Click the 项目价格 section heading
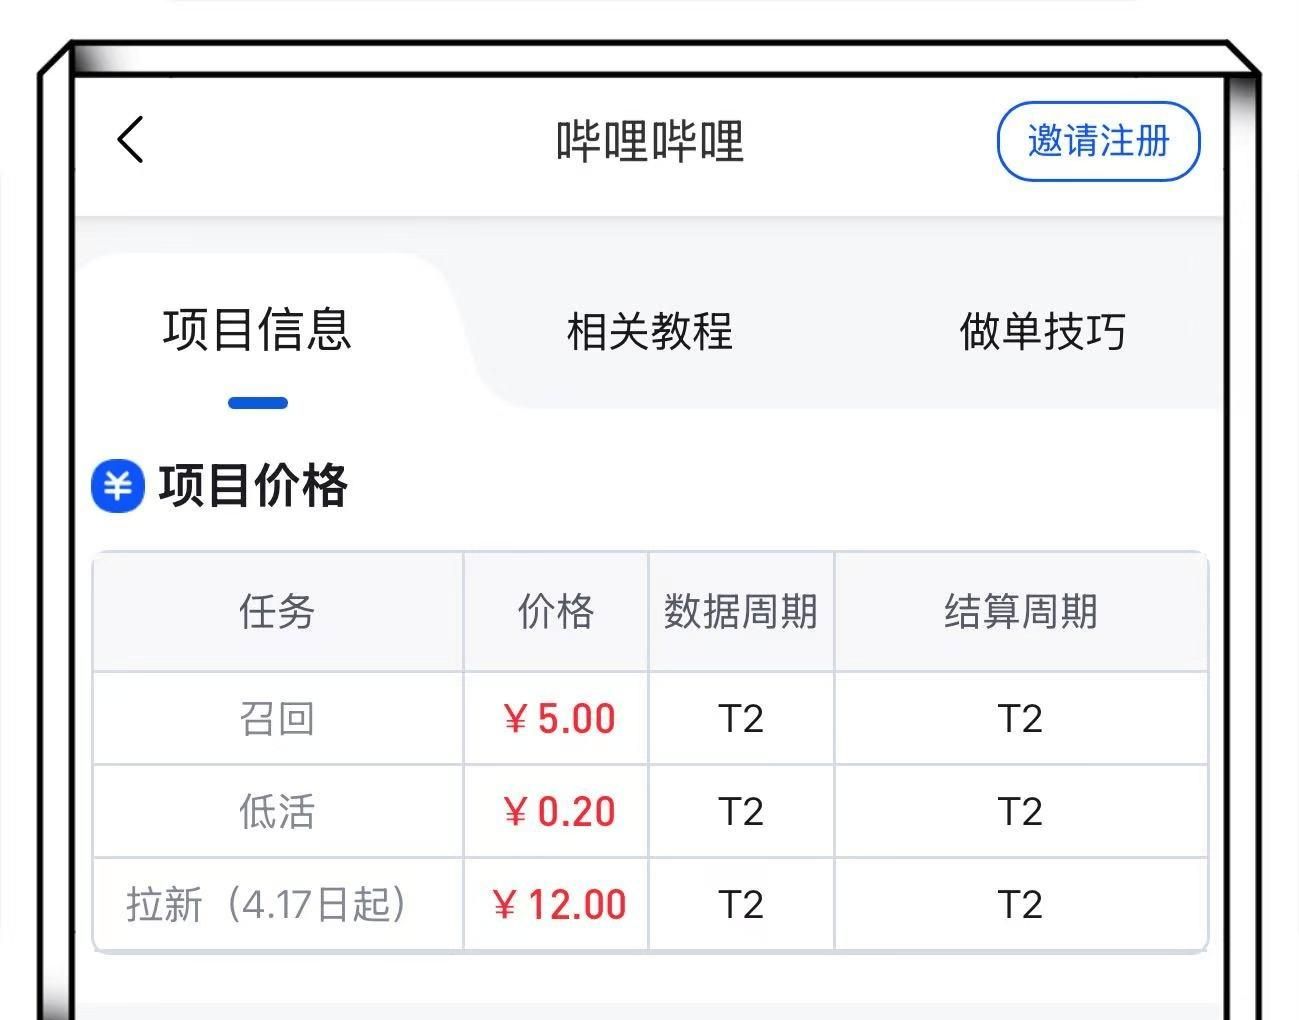 coord(253,487)
